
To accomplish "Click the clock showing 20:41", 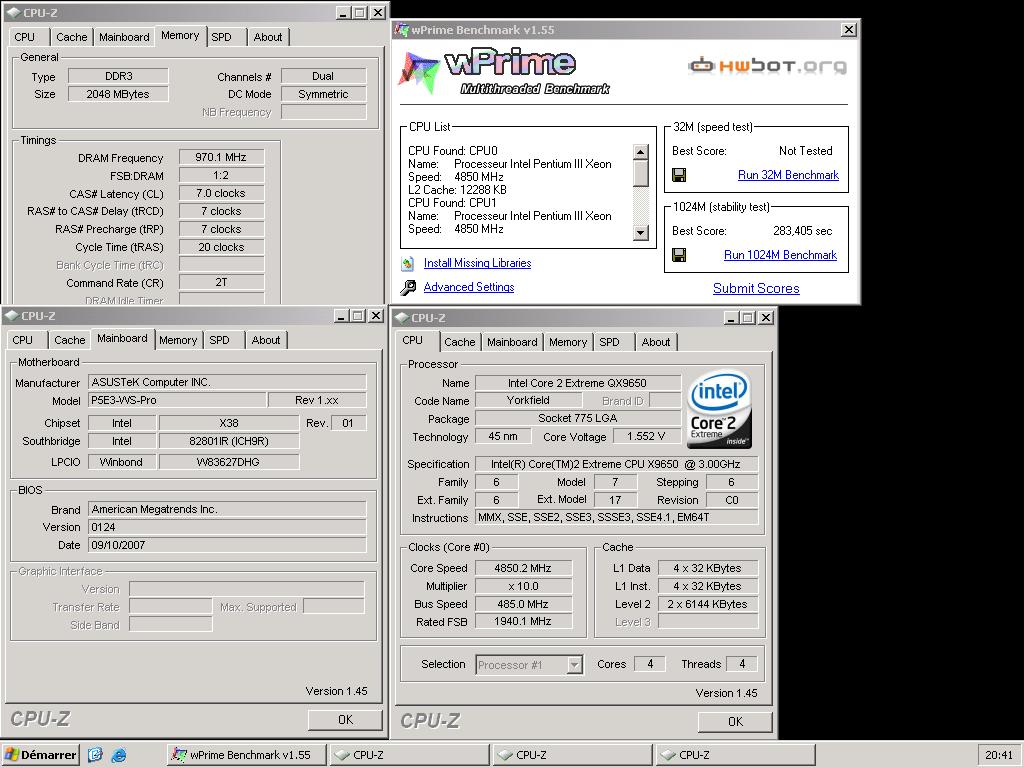I will (999, 755).
